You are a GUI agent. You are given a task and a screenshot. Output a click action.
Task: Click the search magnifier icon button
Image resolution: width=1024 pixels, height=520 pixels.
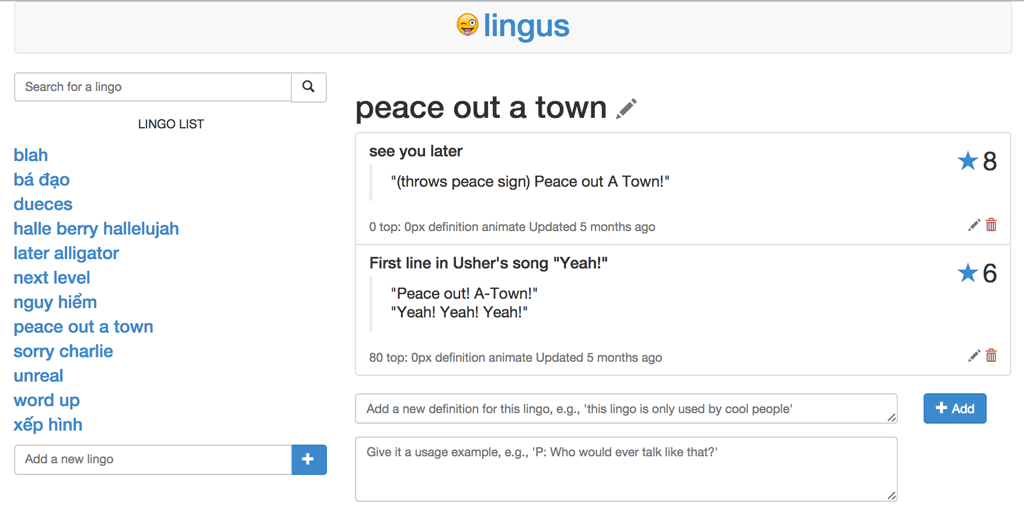(x=308, y=87)
